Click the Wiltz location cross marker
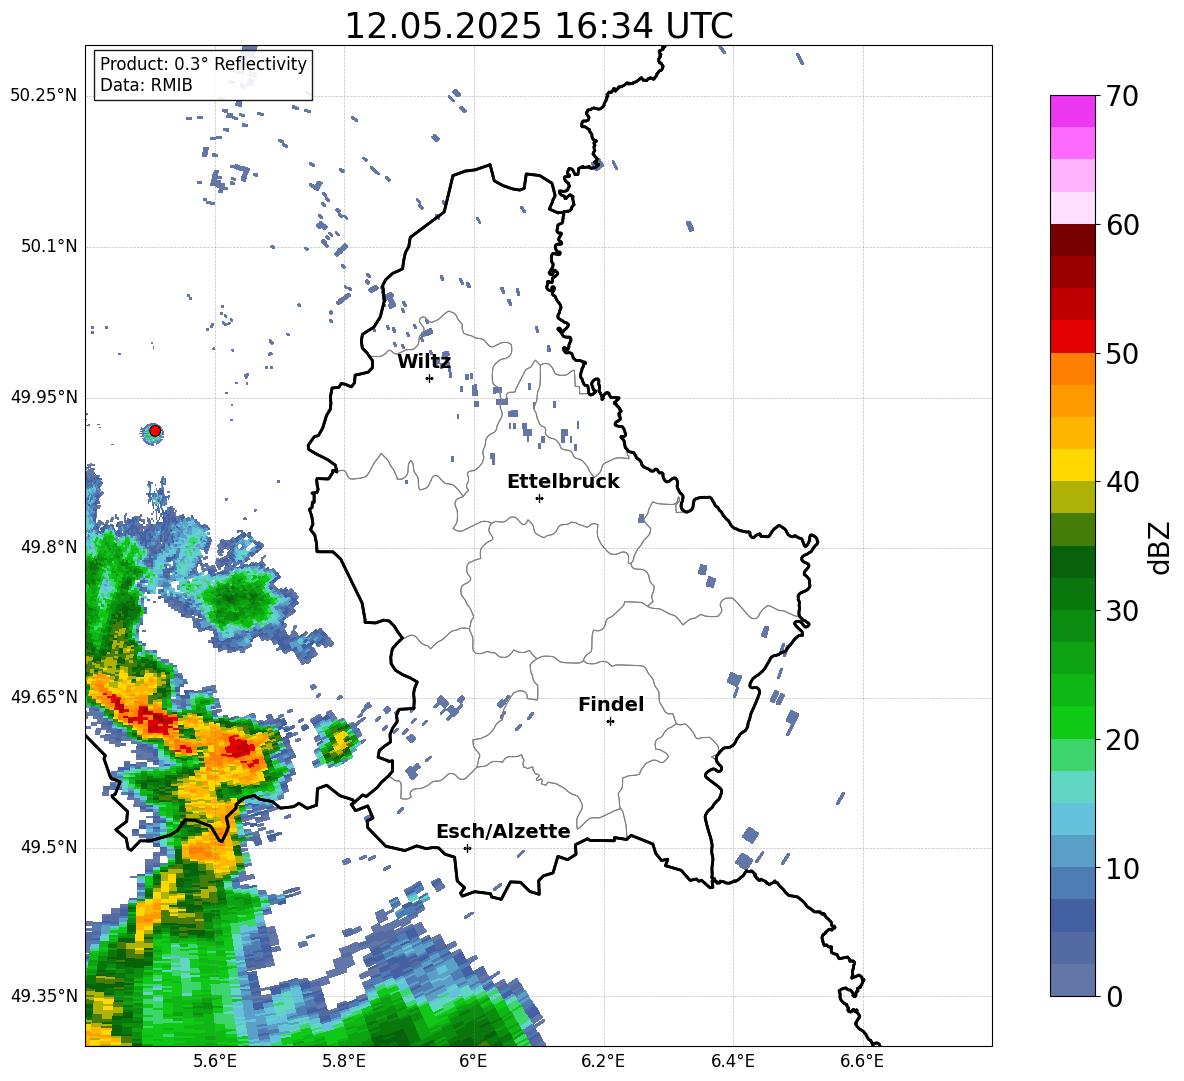Screen dimensions: 1184x1081 pyautogui.click(x=430, y=378)
